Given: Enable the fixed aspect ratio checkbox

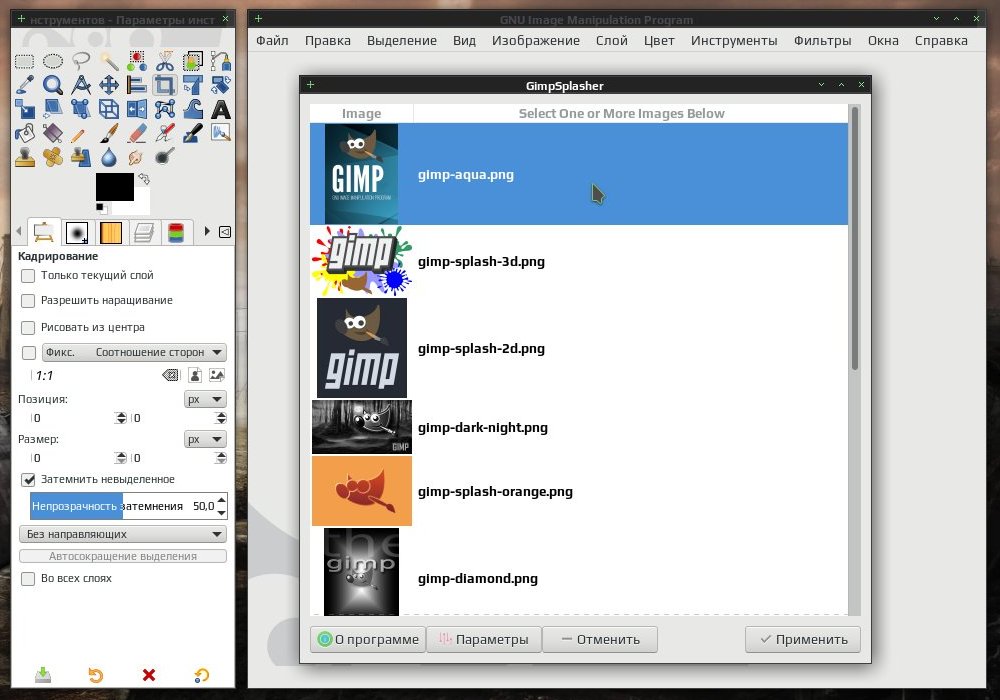Looking at the screenshot, I should pos(29,353).
